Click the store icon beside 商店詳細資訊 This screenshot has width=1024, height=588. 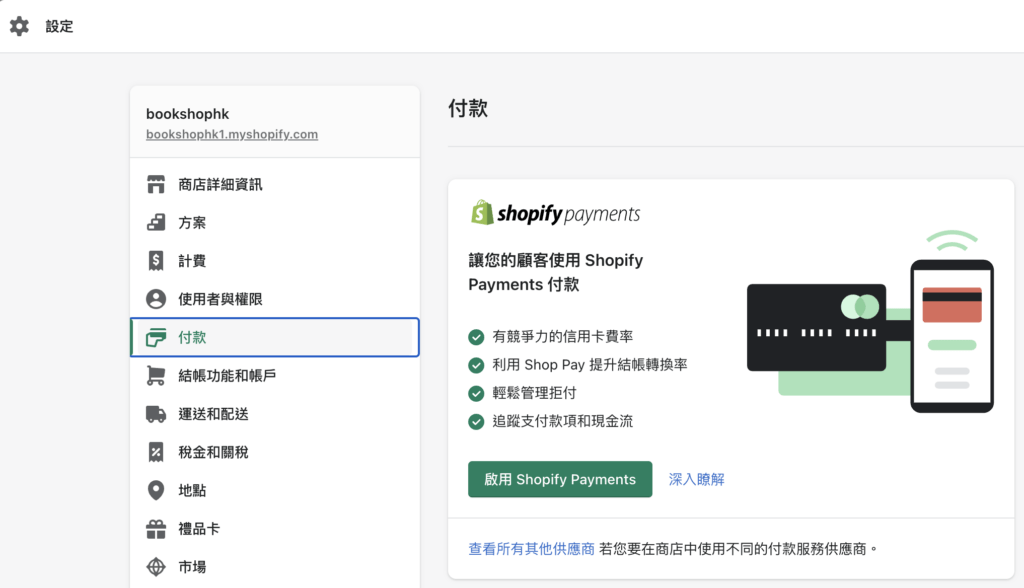tap(155, 184)
